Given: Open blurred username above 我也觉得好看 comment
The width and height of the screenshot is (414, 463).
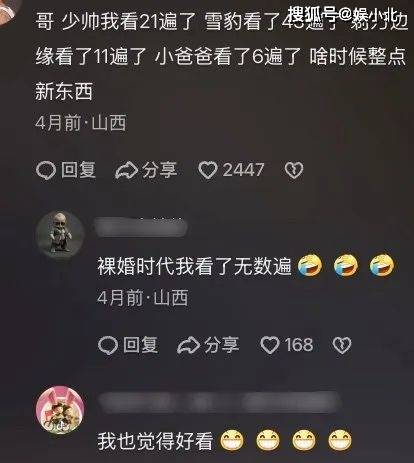Looking at the screenshot, I should [218, 402].
